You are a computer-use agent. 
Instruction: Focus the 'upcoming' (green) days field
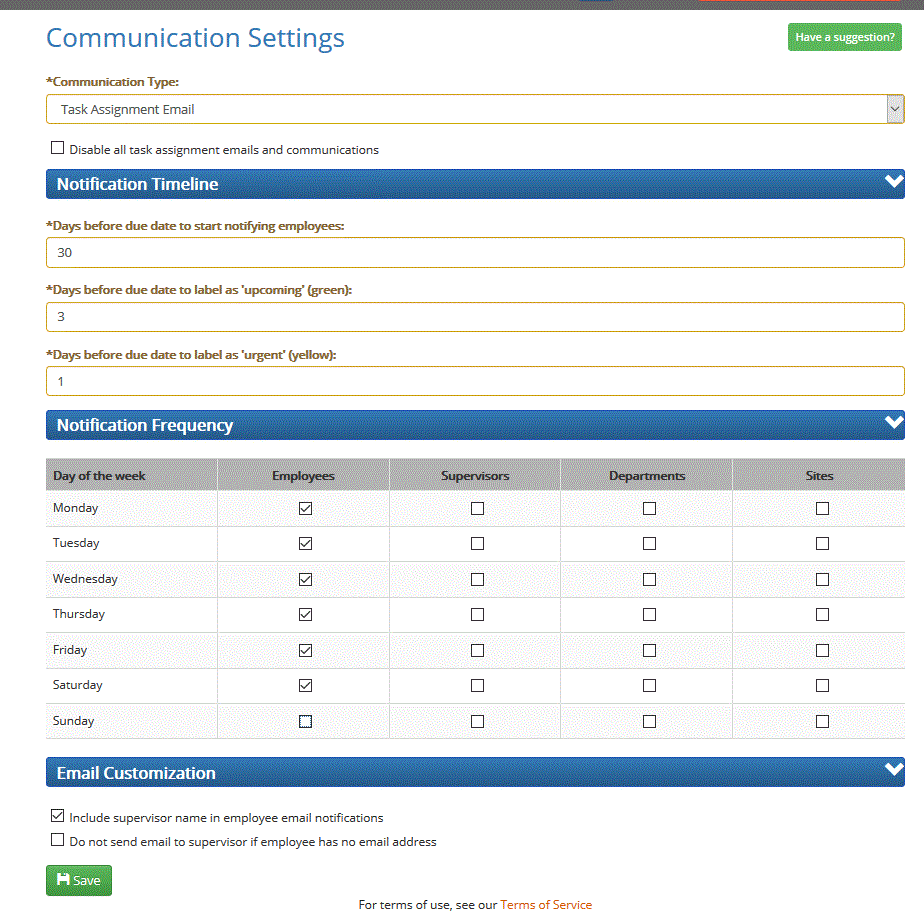[475, 317]
